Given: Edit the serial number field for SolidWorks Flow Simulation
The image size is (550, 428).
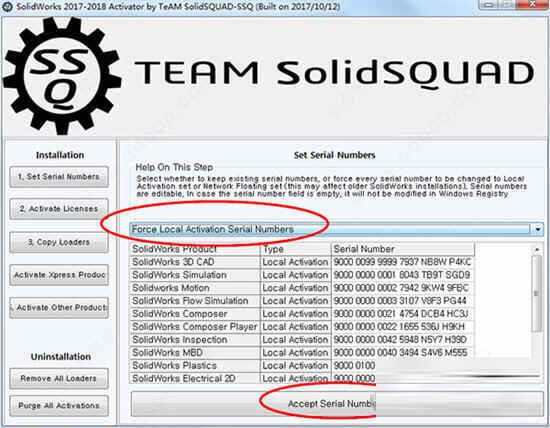Looking at the screenshot, I should click(x=403, y=301).
